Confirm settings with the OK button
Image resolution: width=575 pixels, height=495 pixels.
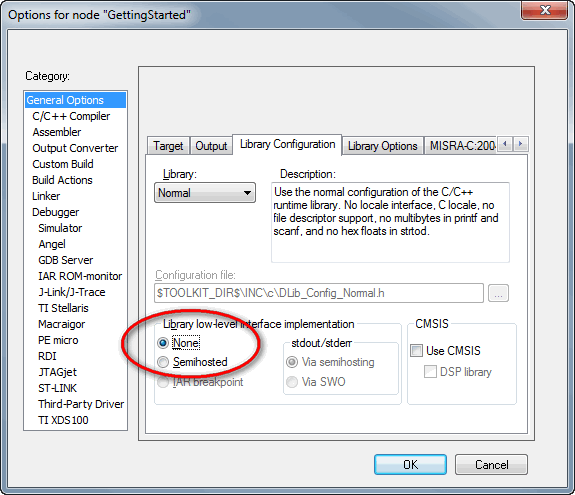pos(410,465)
